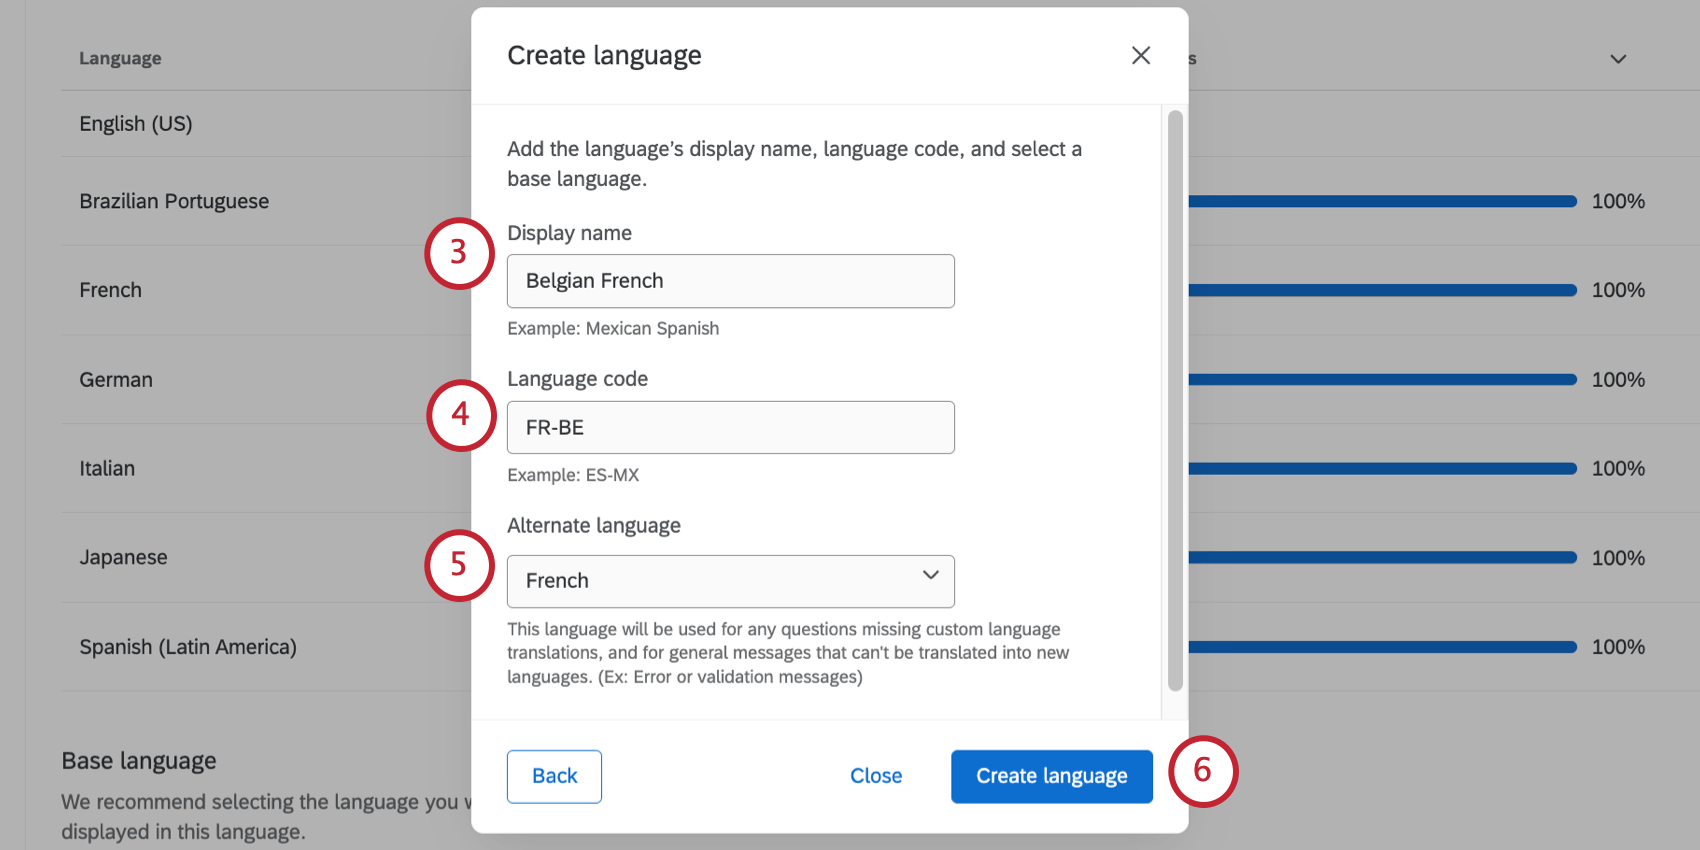
Task: Click the Display name input field
Action: [730, 281]
